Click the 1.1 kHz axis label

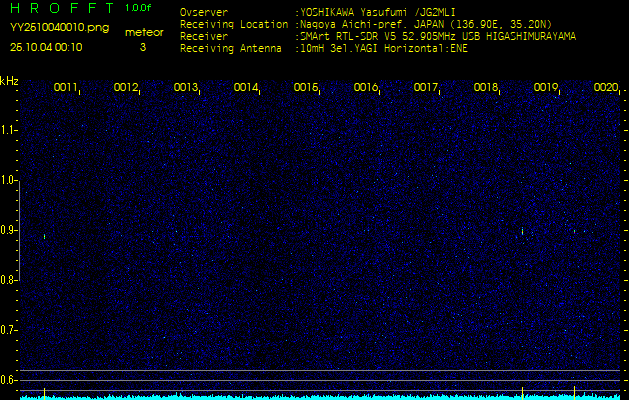pyautogui.click(x=9, y=130)
